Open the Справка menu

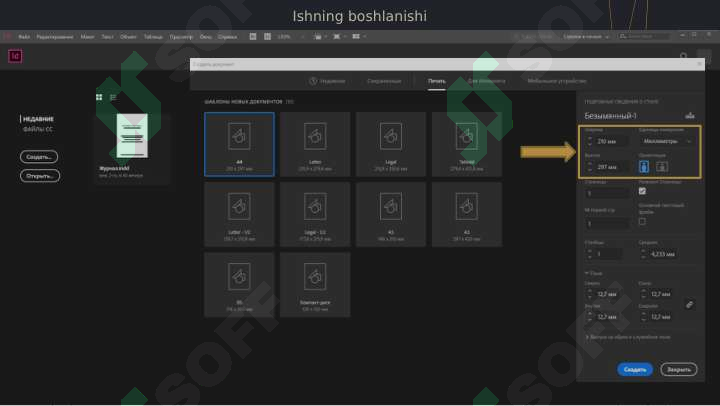227,37
